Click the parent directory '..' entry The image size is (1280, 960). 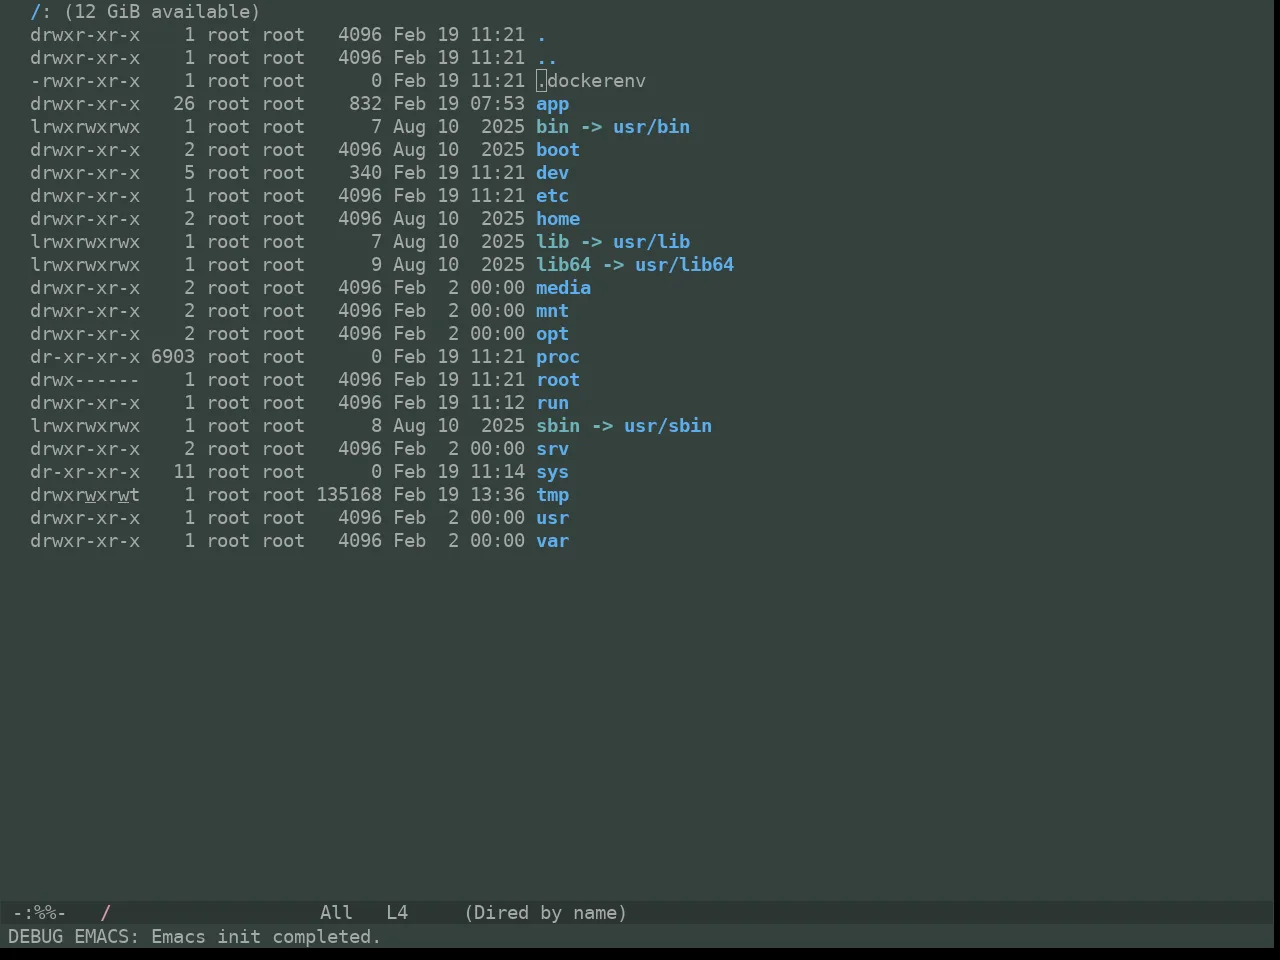tap(547, 58)
